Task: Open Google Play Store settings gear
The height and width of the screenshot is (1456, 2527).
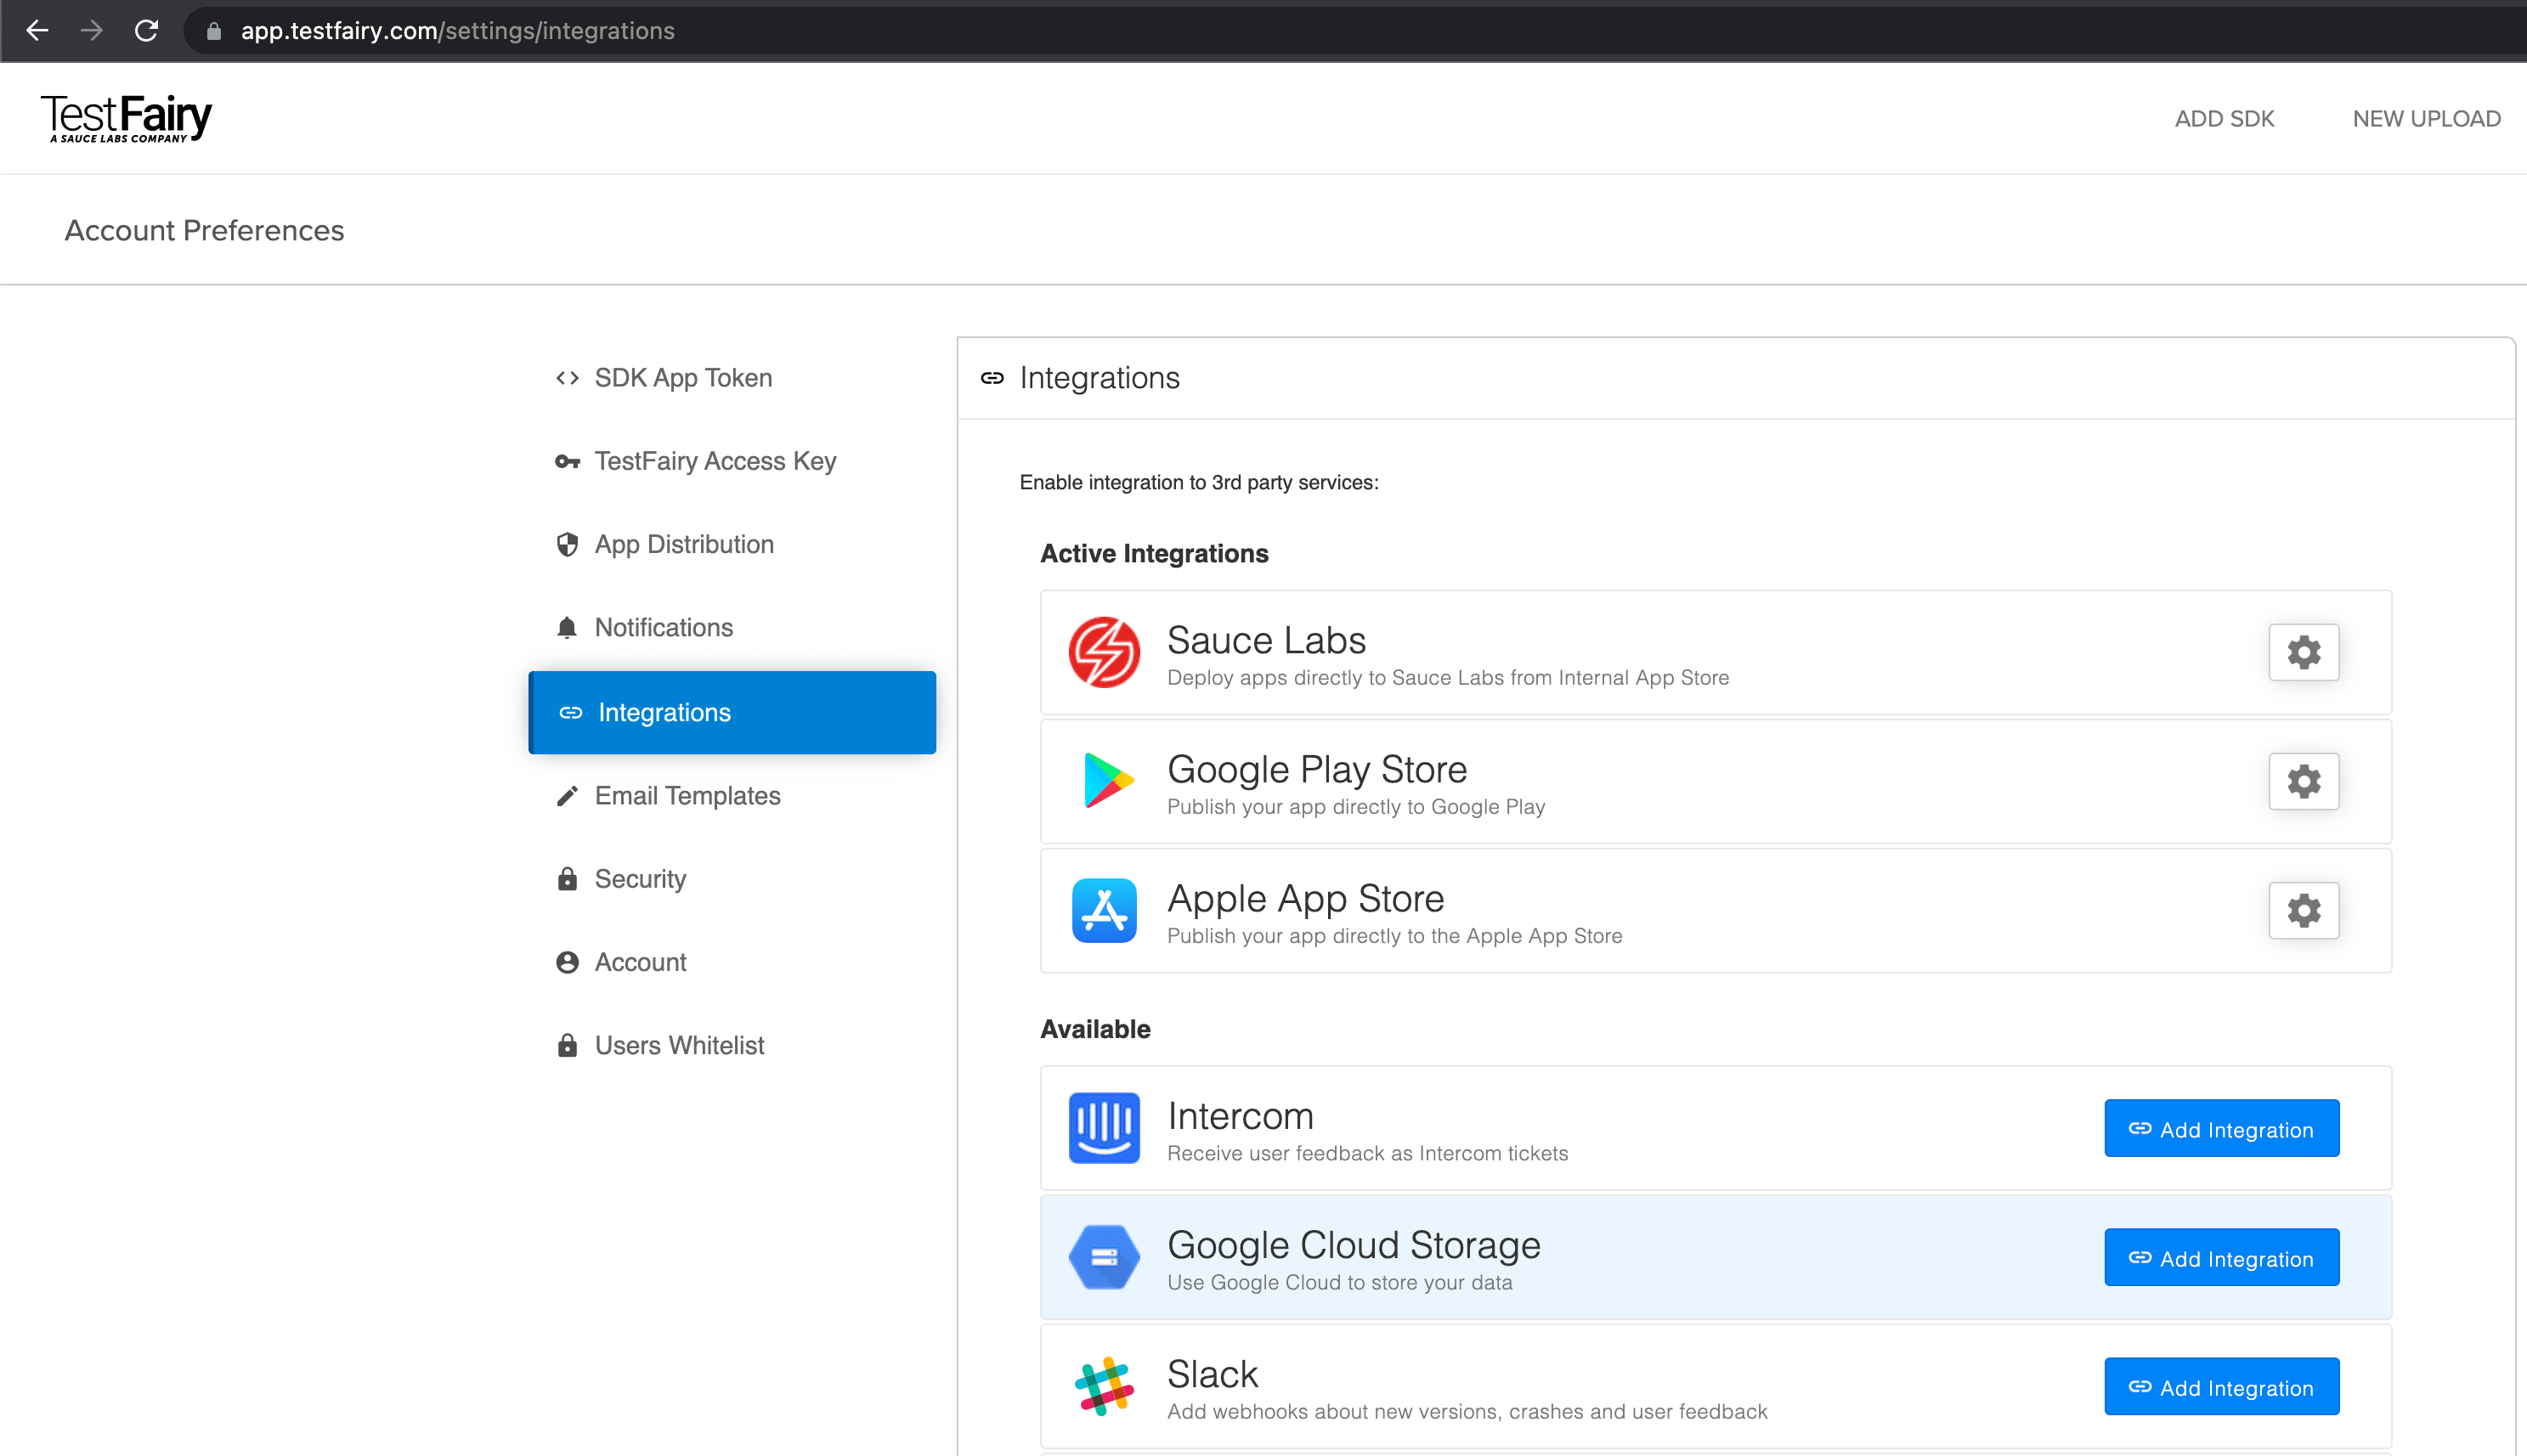Action: pyautogui.click(x=2304, y=781)
